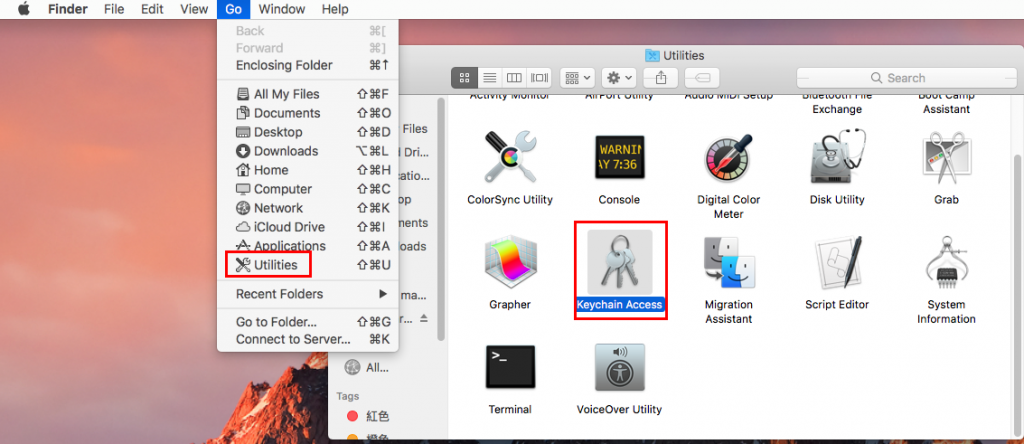1024x444 pixels.
Task: Choose Applications in Go menu
Action: pos(308,246)
